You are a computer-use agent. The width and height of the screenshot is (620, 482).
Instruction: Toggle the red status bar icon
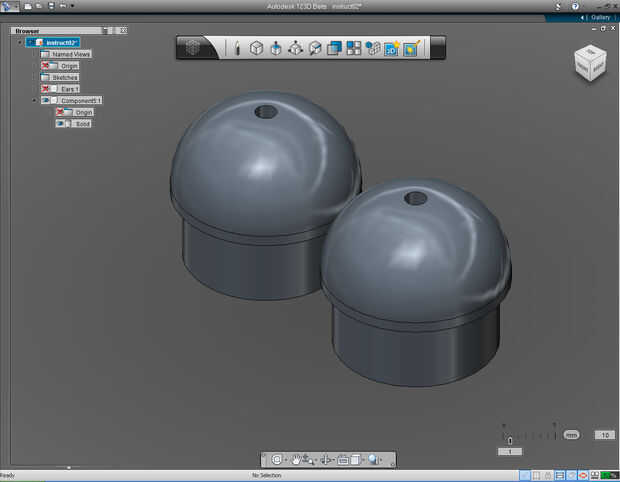[583, 476]
